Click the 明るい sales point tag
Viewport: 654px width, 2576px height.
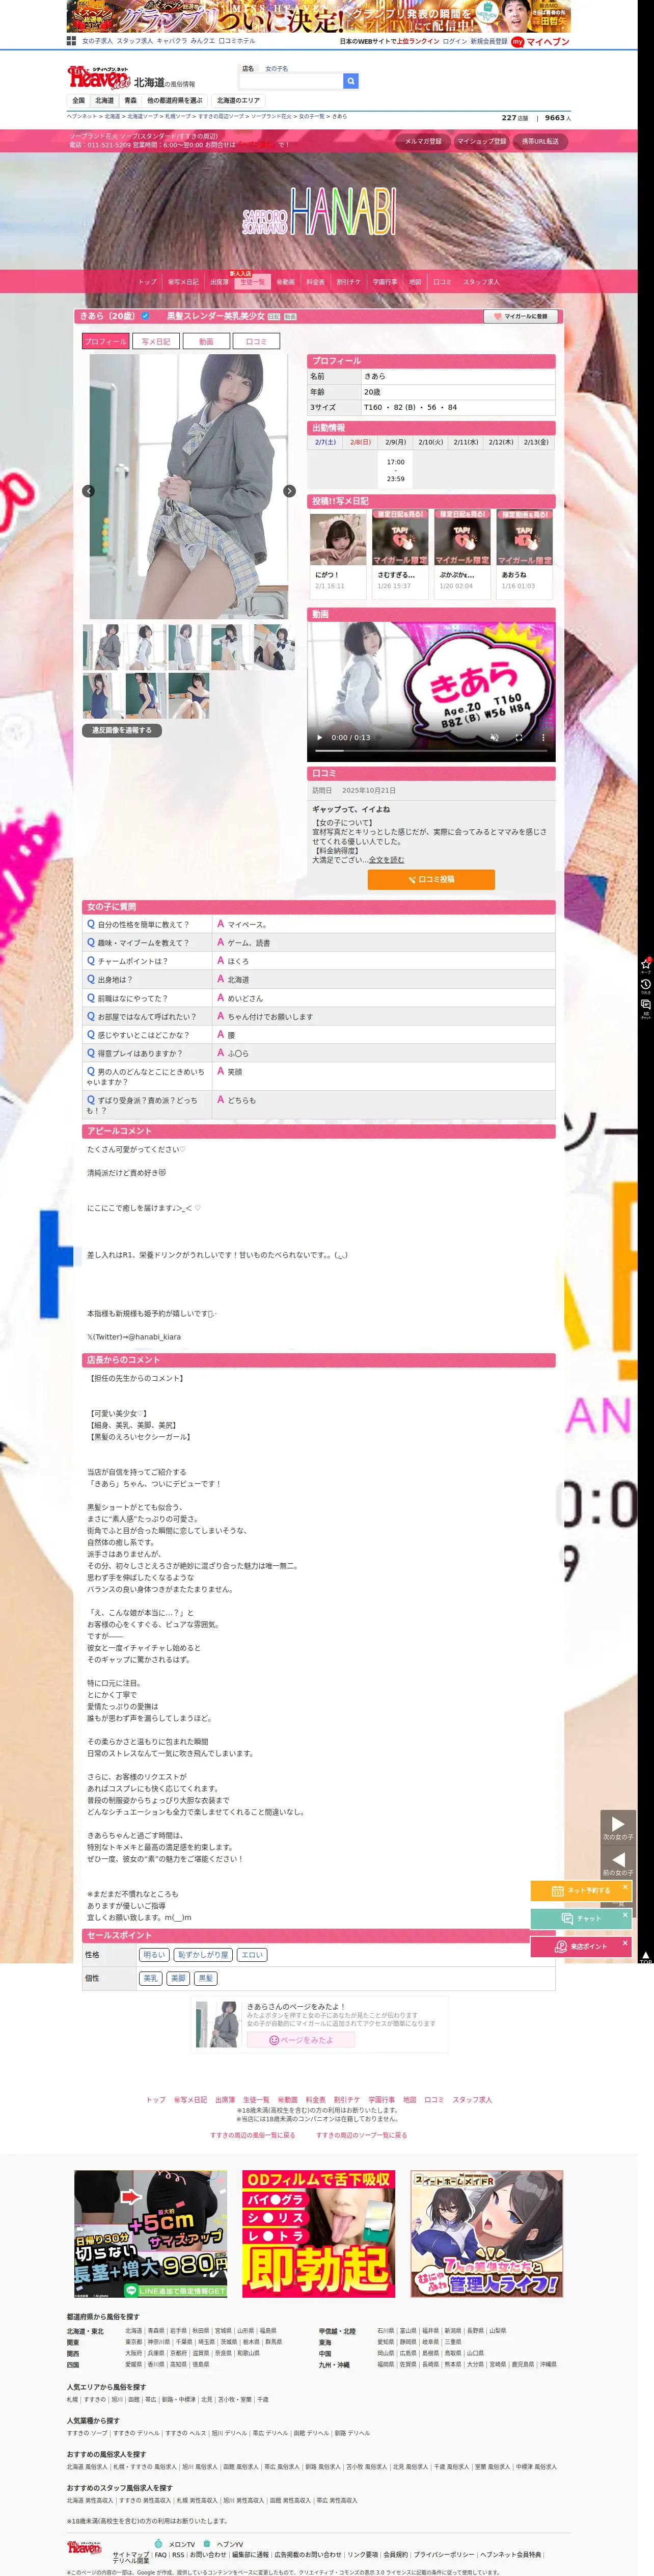(154, 1954)
